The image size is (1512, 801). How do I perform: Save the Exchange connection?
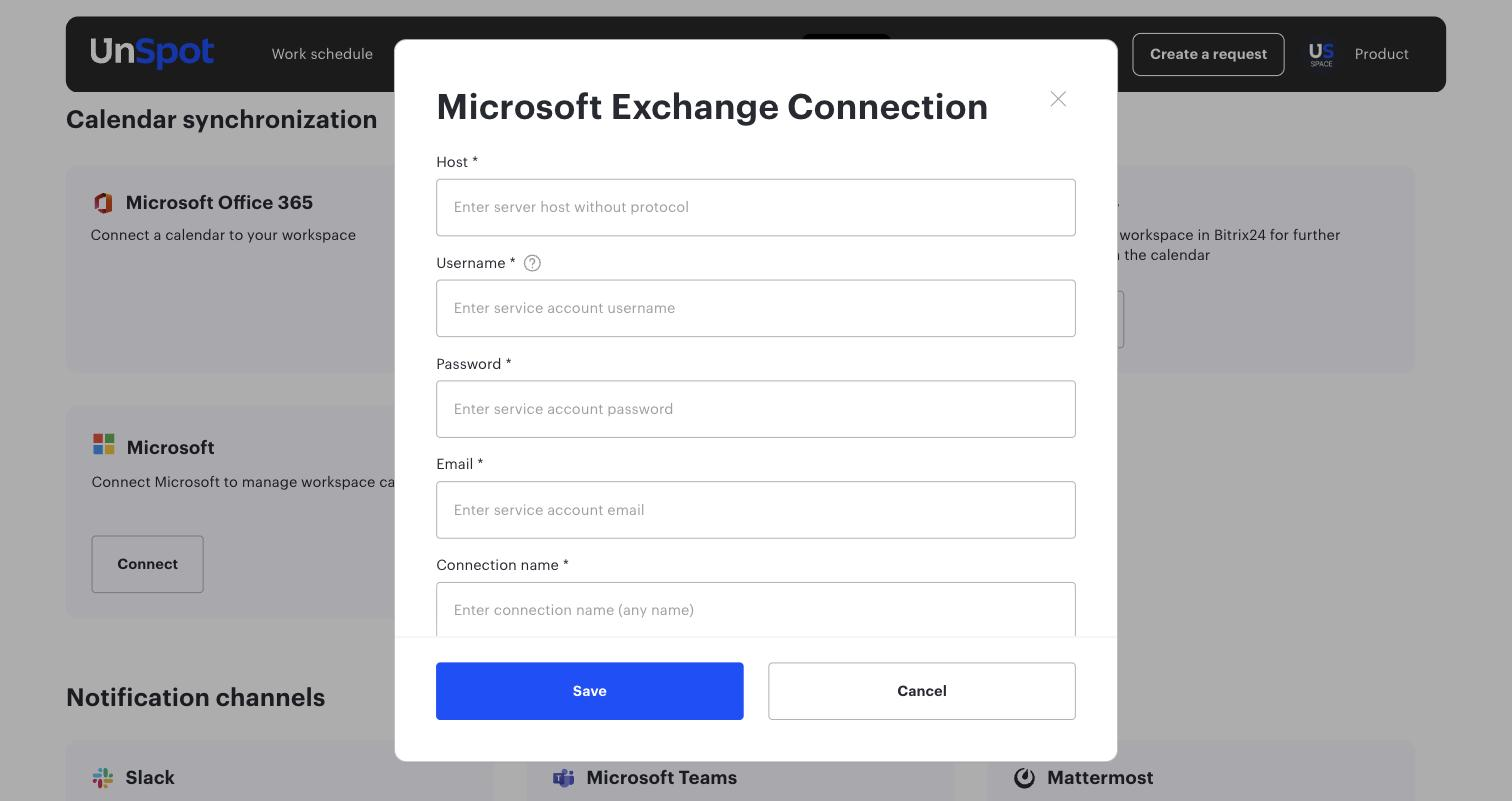pyautogui.click(x=590, y=691)
